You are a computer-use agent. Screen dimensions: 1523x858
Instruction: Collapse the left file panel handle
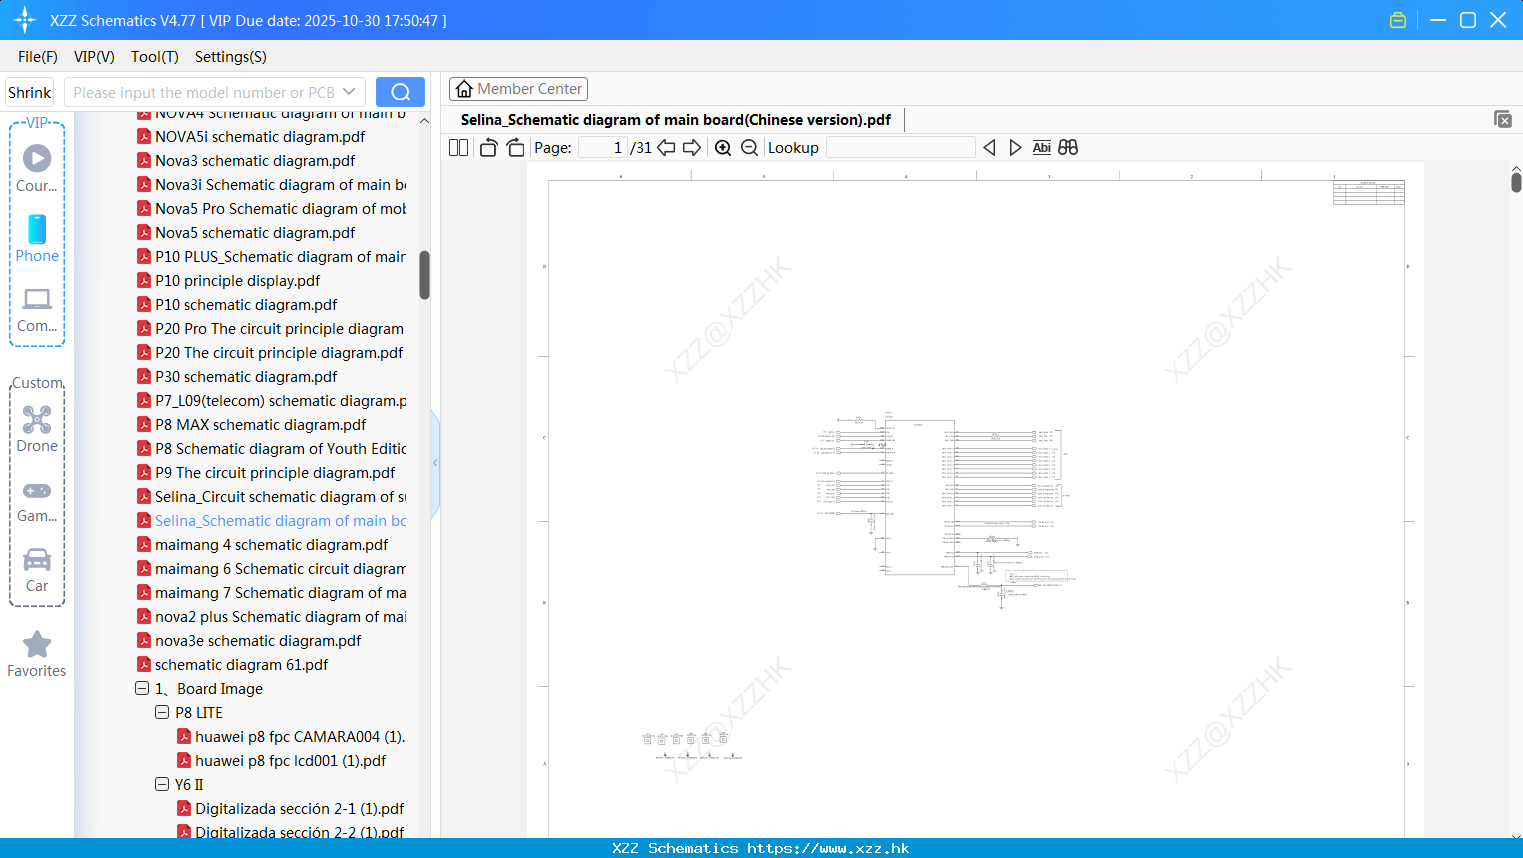tap(435, 462)
